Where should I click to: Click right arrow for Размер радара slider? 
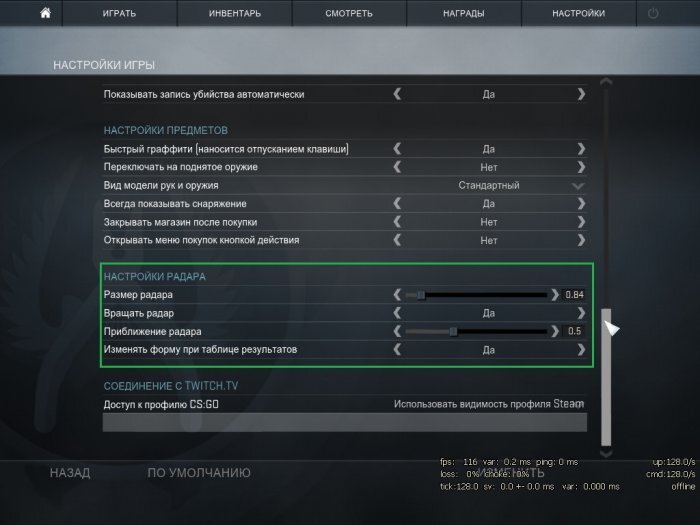(x=554, y=295)
